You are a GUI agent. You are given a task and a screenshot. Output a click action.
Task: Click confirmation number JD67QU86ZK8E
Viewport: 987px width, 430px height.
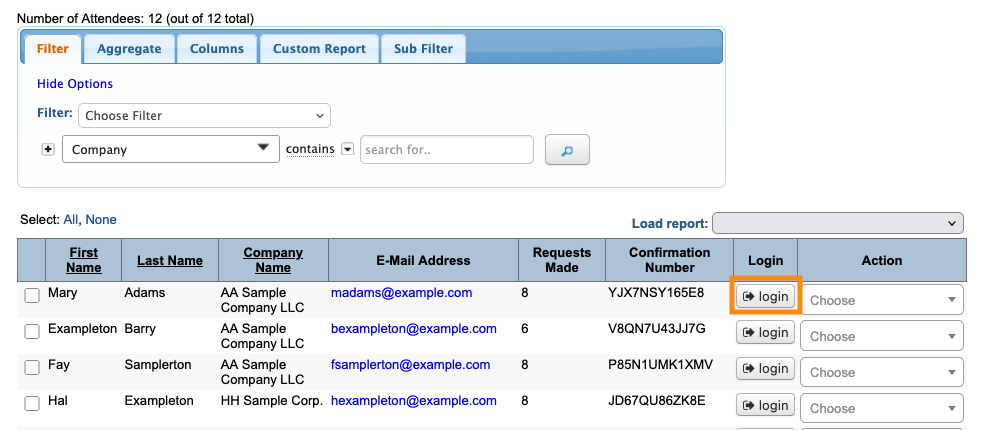point(657,401)
